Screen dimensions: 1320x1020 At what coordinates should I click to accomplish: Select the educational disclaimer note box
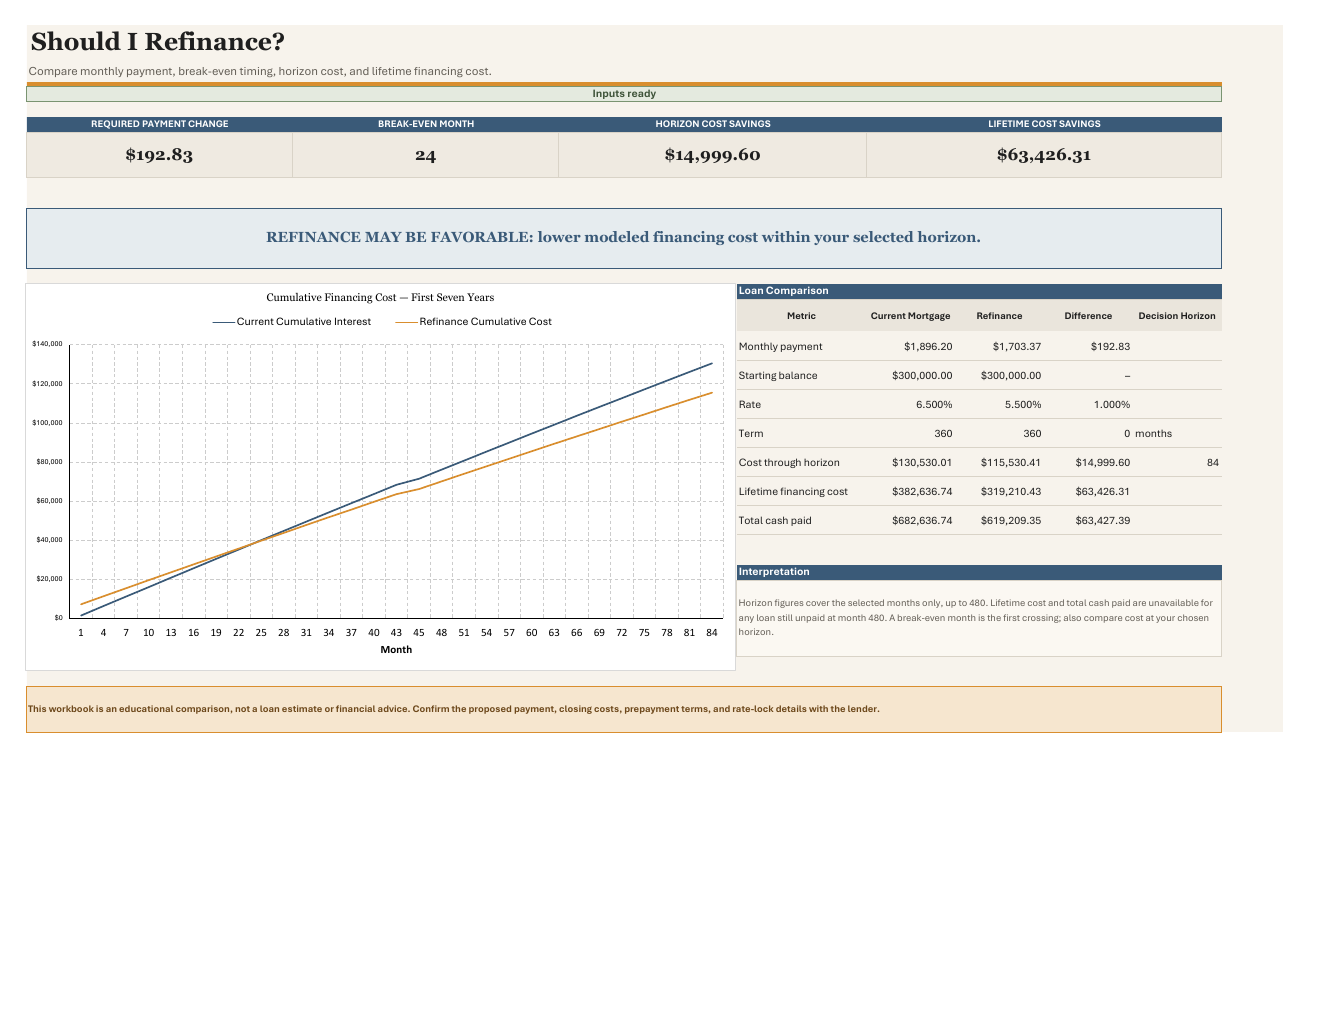point(624,709)
